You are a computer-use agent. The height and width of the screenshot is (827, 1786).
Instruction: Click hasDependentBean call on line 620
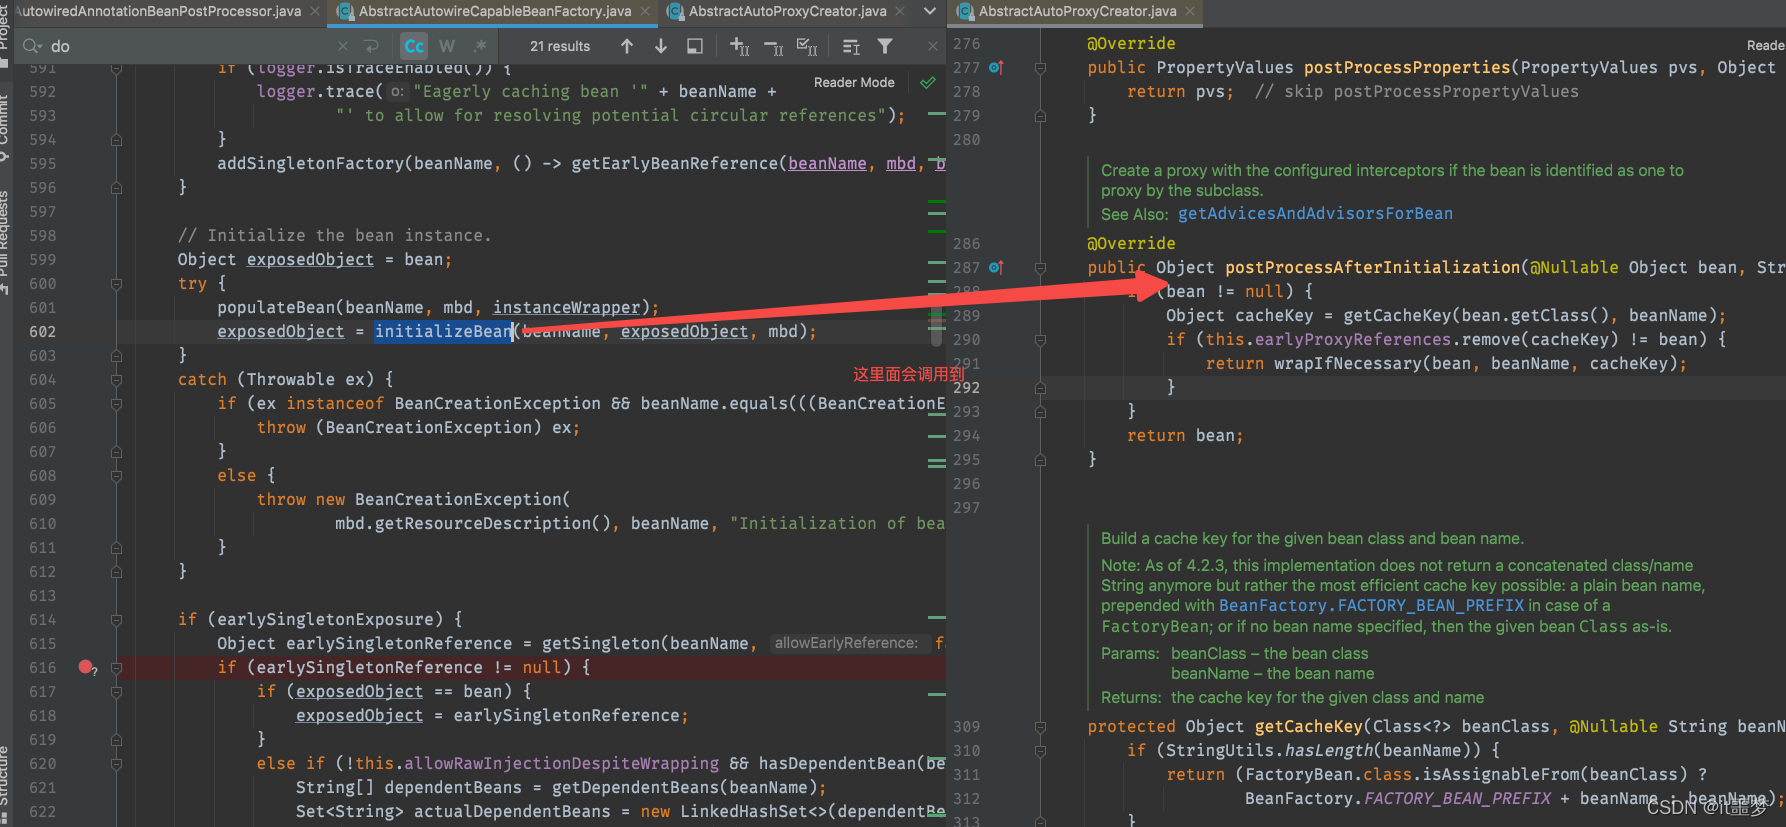[x=837, y=763]
